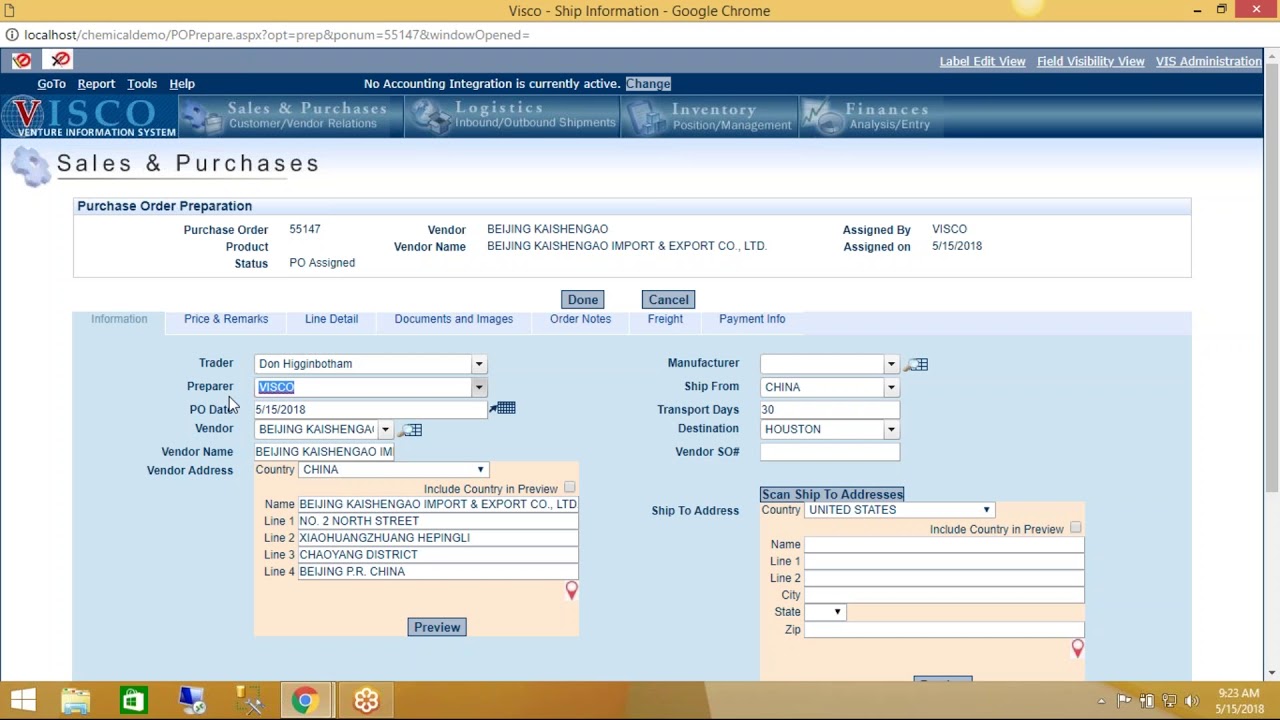The width and height of the screenshot is (1280, 720).
Task: Open the Field Visibility View link
Action: [1090, 62]
